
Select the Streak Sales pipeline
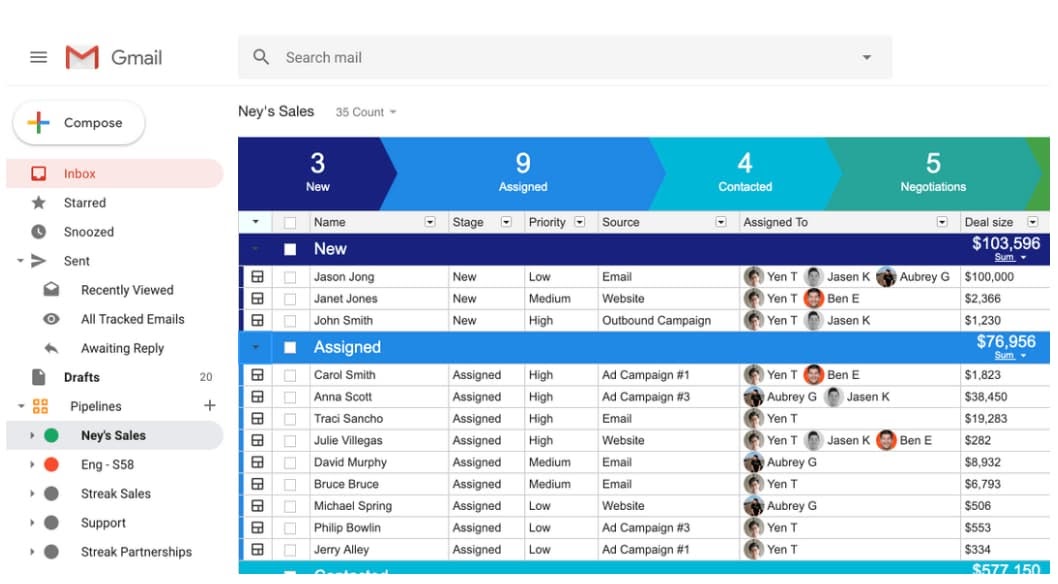coord(115,494)
